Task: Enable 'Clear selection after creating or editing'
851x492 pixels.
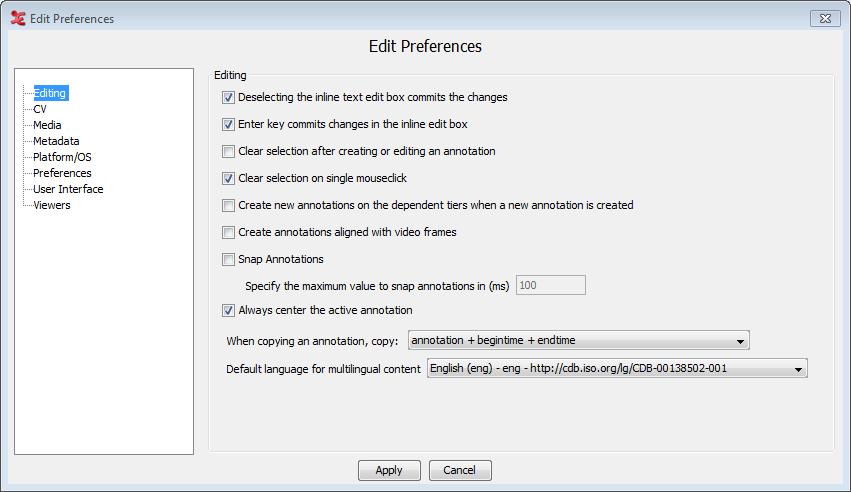Action: point(228,152)
